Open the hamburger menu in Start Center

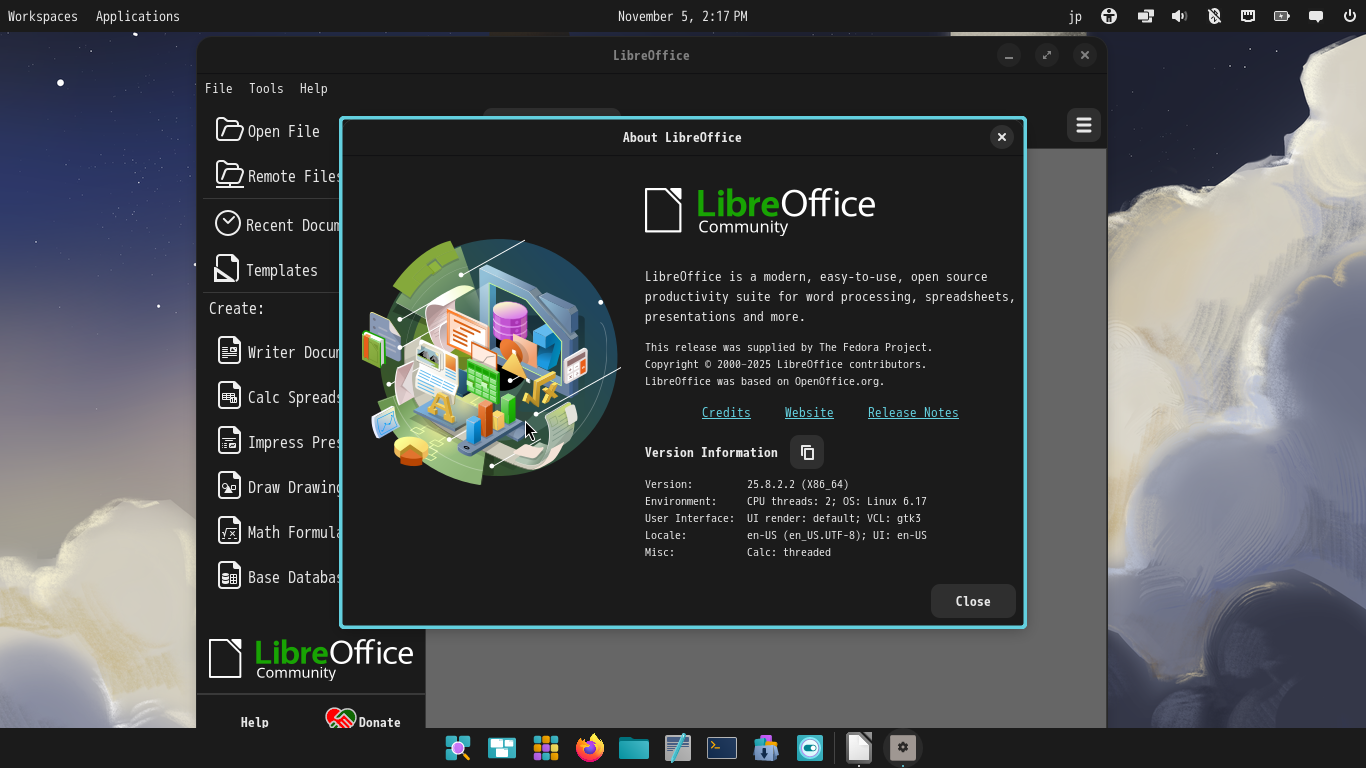pyautogui.click(x=1084, y=125)
